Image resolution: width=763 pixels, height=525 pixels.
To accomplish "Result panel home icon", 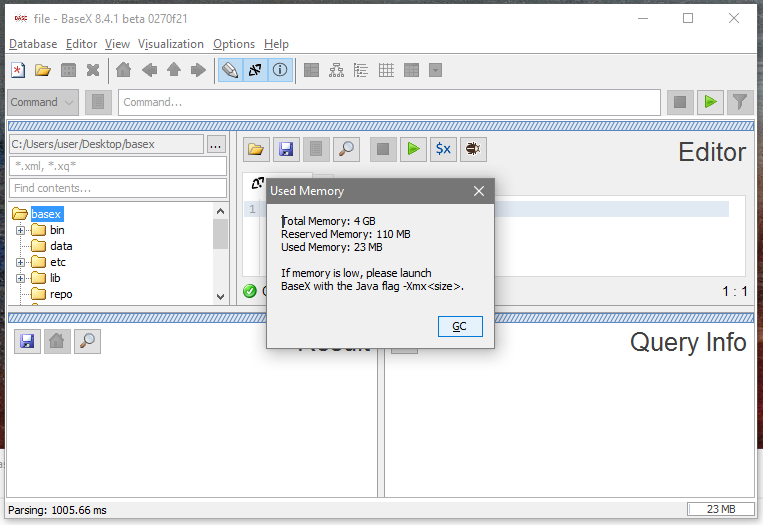I will point(57,342).
